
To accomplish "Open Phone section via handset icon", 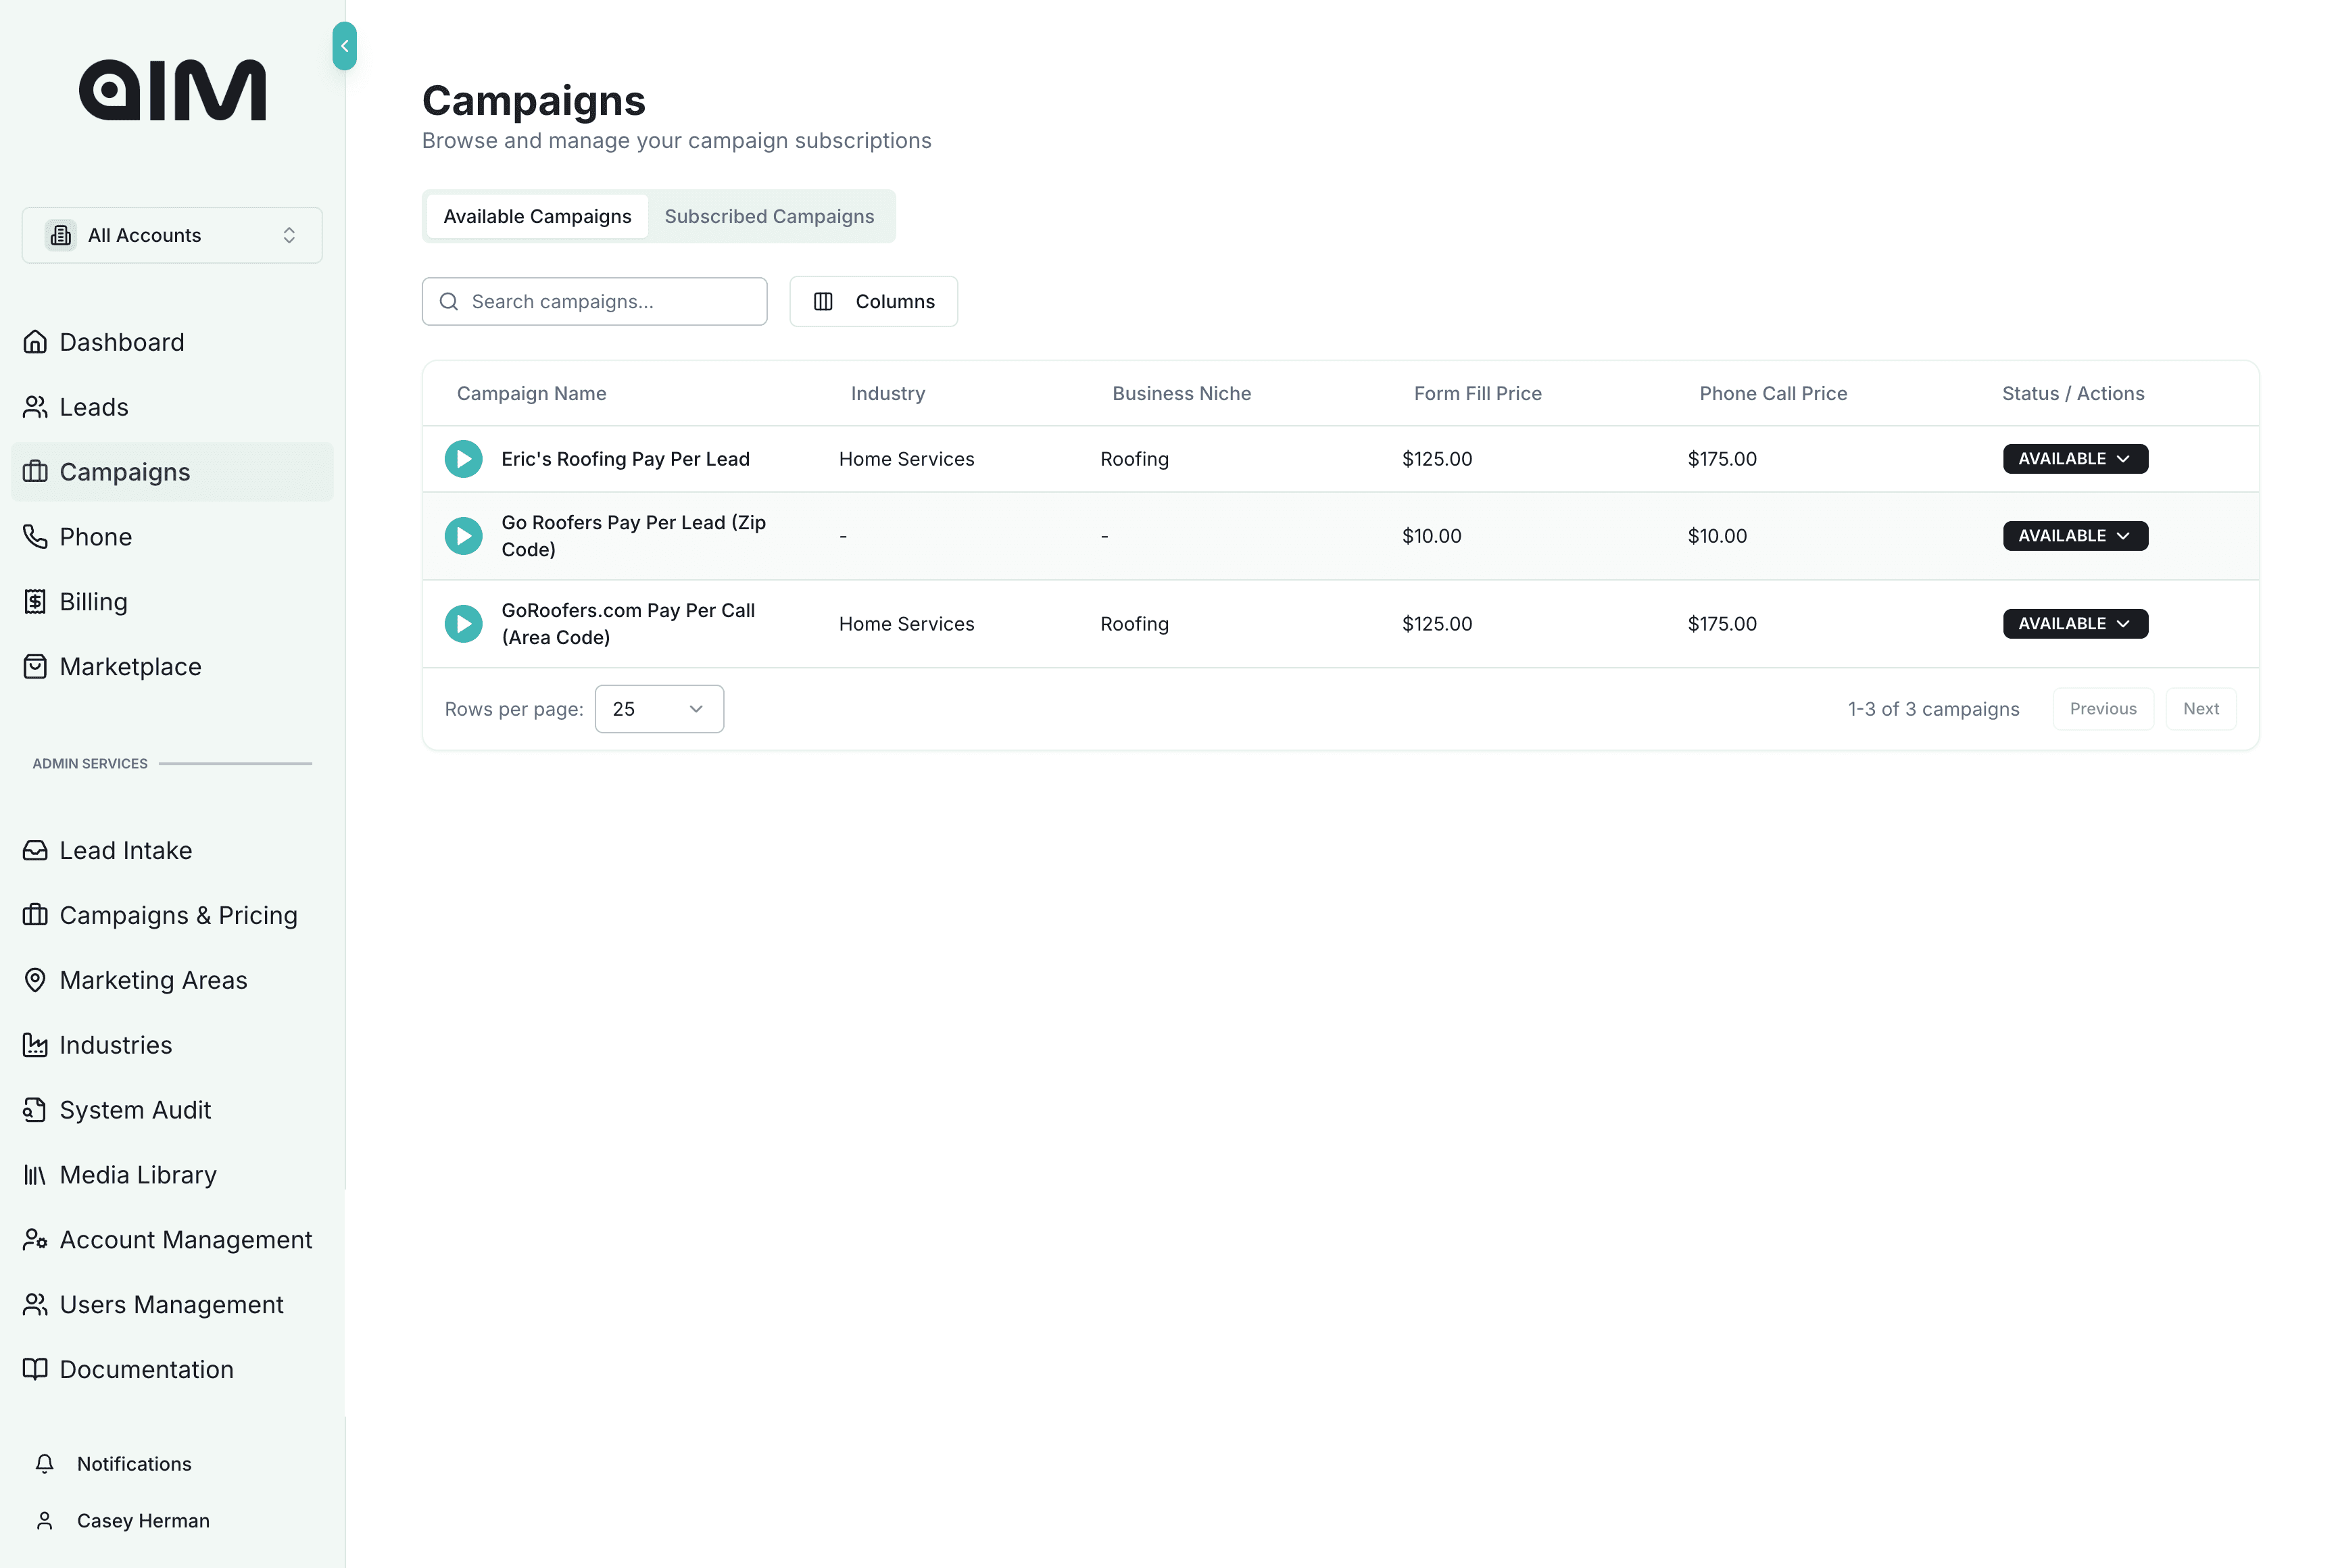I will point(35,537).
